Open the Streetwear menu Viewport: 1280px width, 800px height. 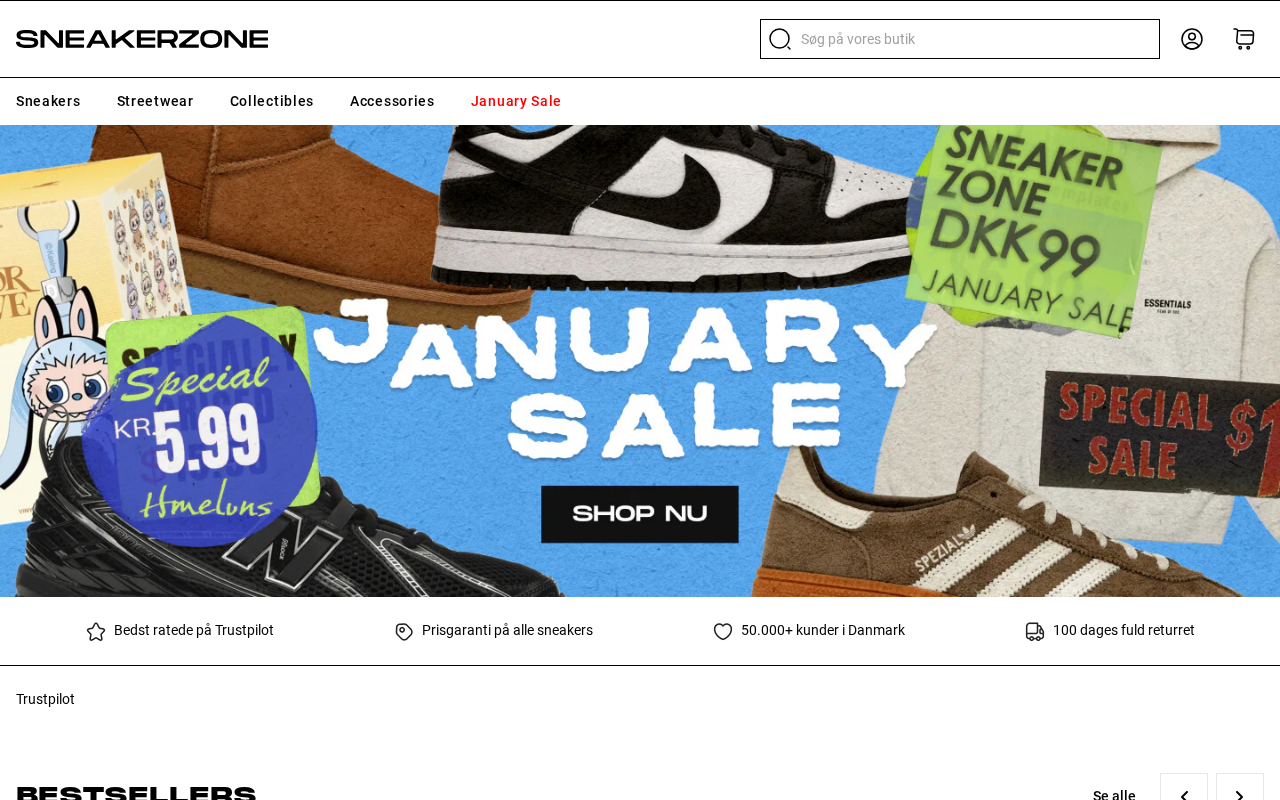pos(155,101)
